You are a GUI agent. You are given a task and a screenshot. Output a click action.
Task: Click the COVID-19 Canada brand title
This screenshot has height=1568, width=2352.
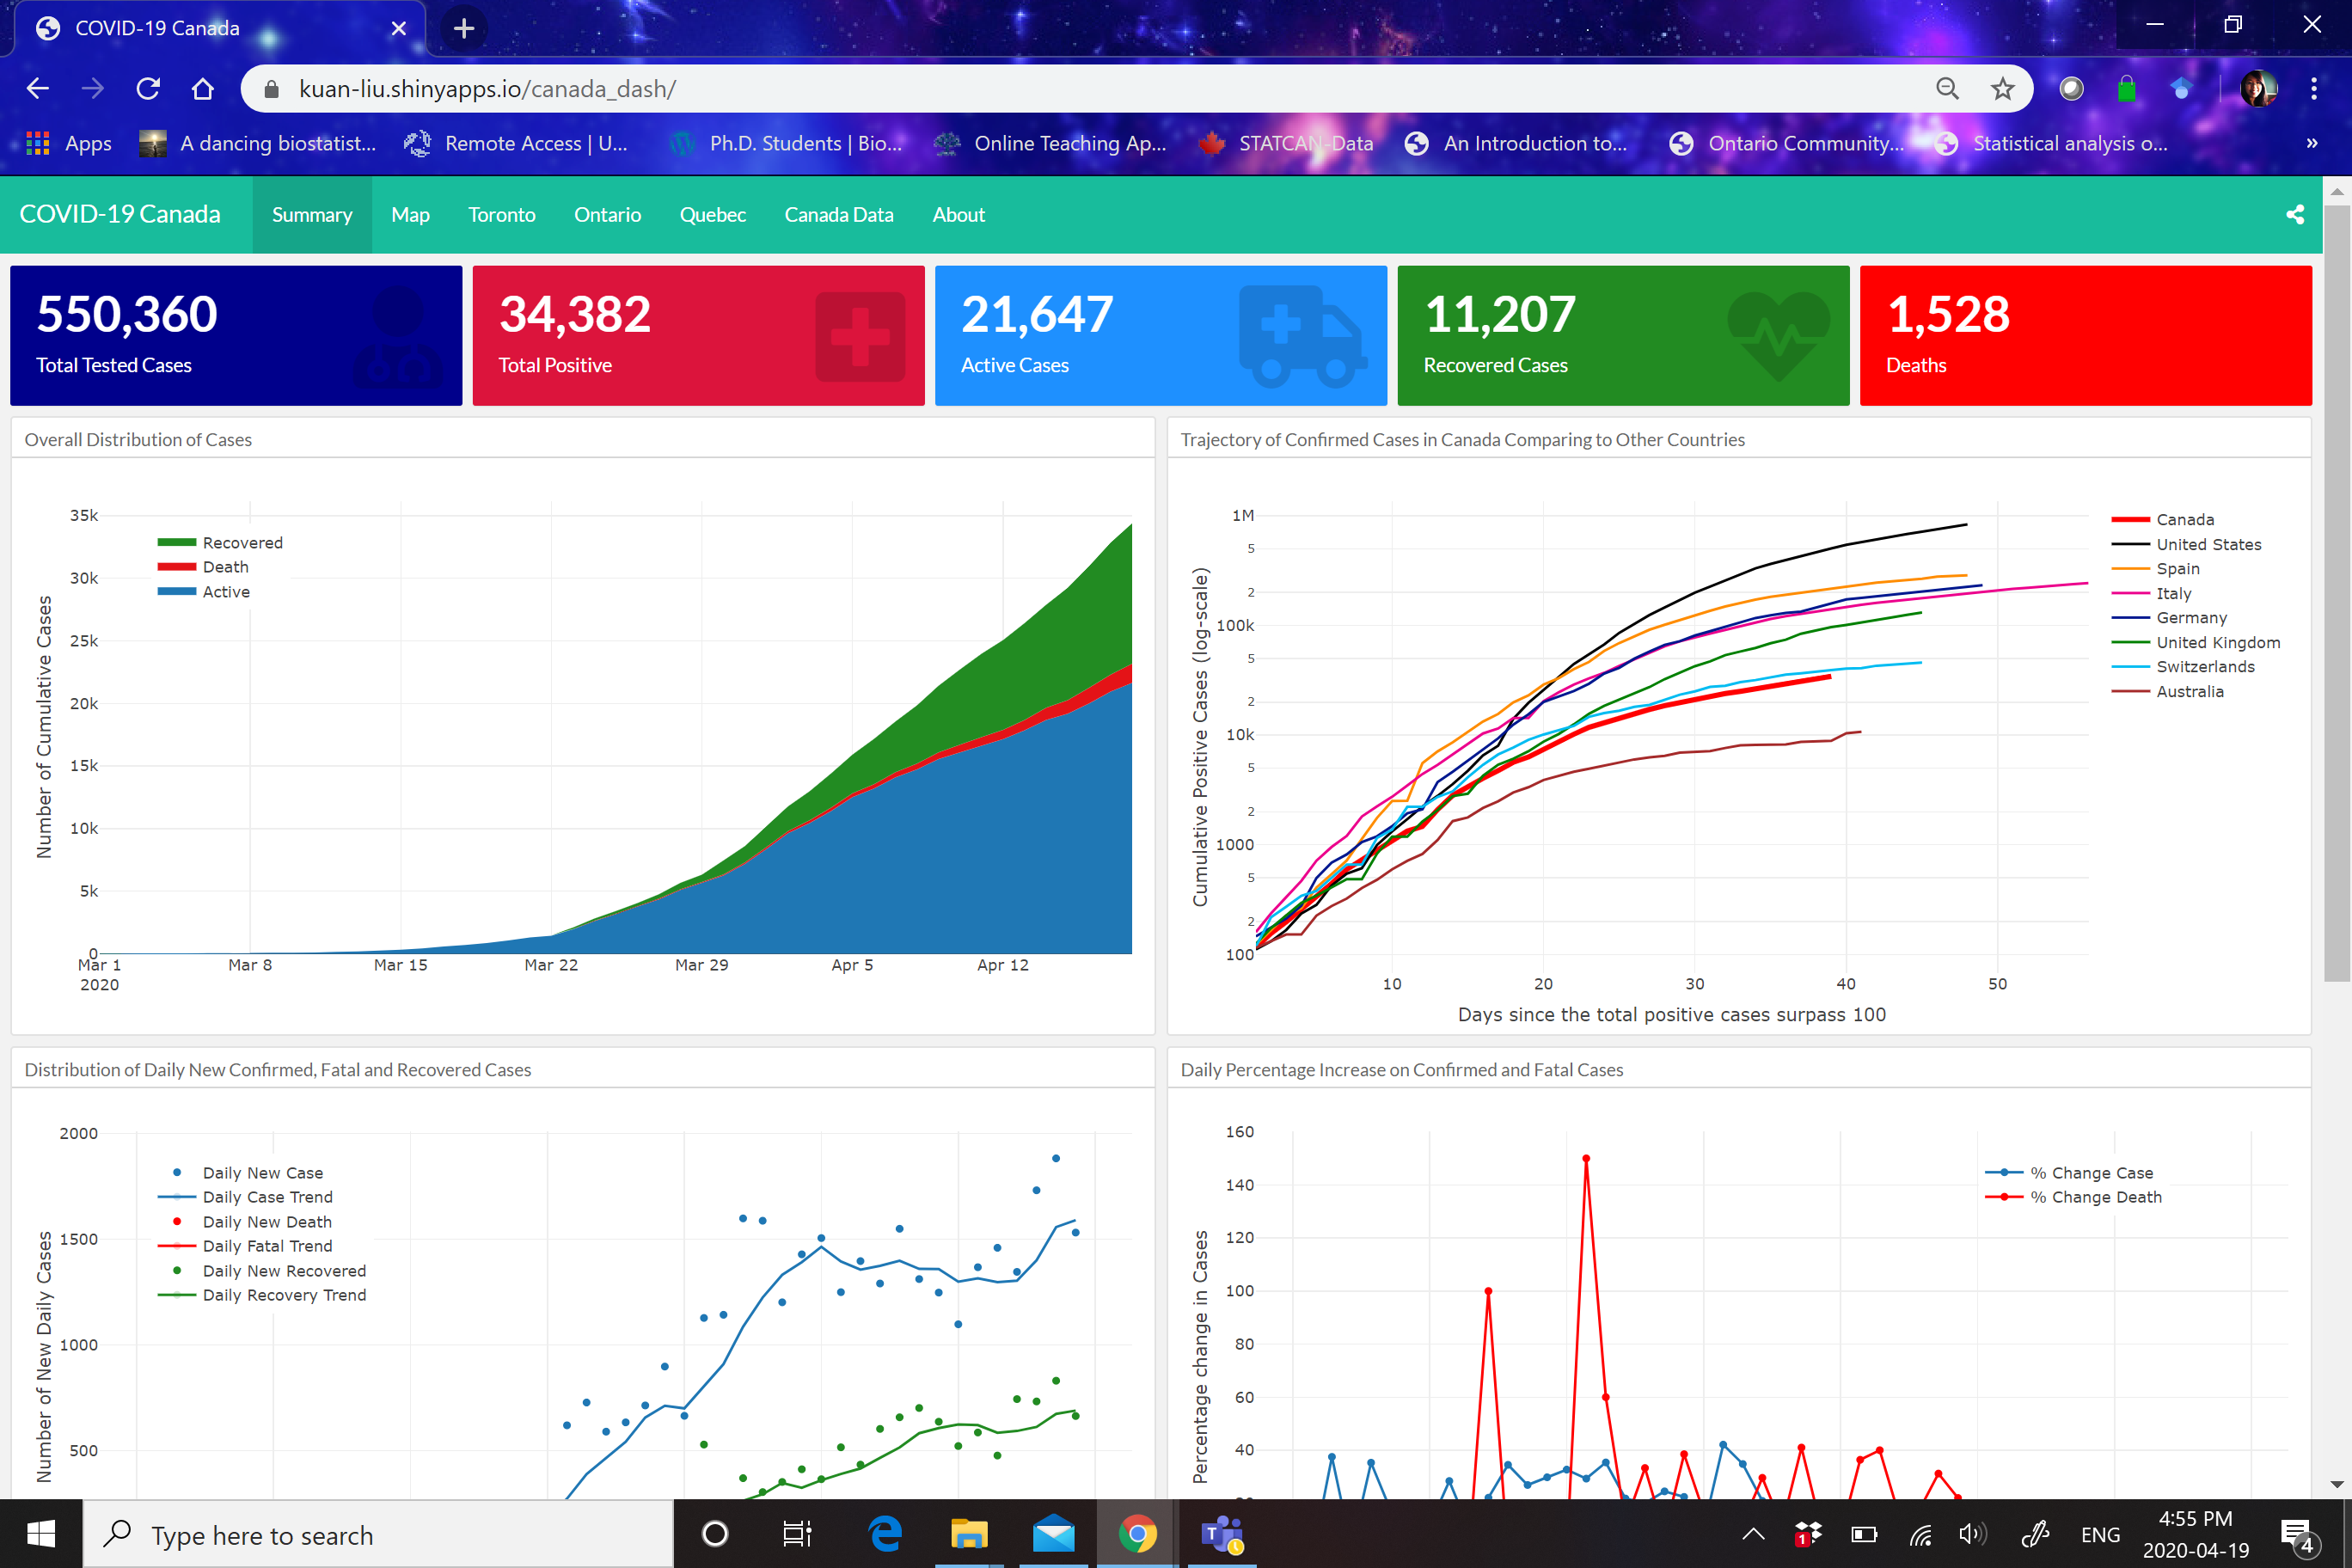coord(120,214)
